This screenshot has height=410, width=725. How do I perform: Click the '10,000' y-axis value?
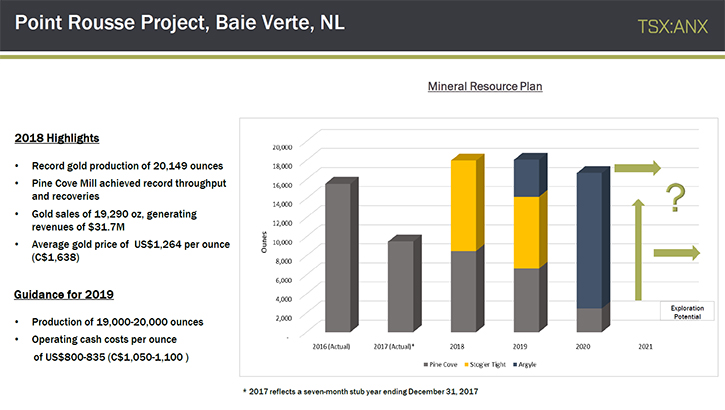[x=282, y=242]
